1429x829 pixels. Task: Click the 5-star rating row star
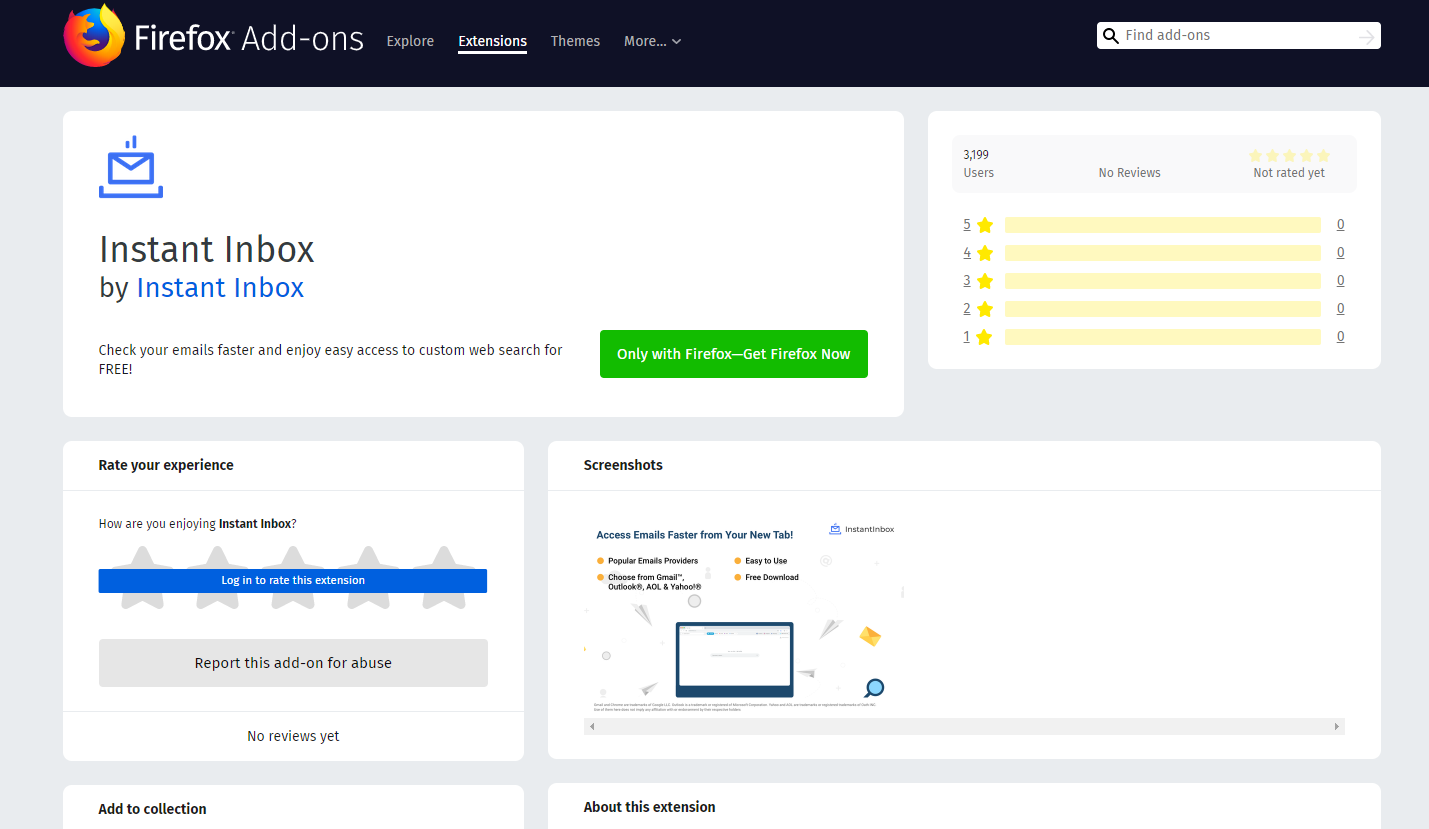[x=985, y=225]
